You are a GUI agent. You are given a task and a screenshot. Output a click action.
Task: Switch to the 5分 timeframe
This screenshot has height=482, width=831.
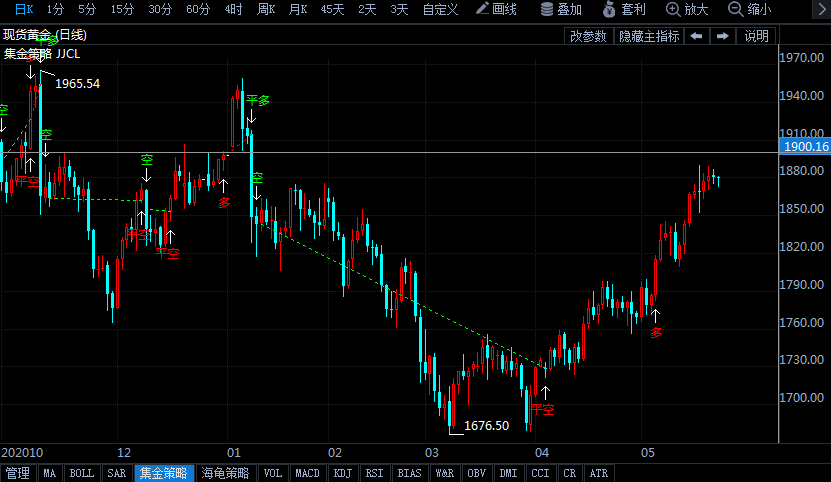coord(87,9)
